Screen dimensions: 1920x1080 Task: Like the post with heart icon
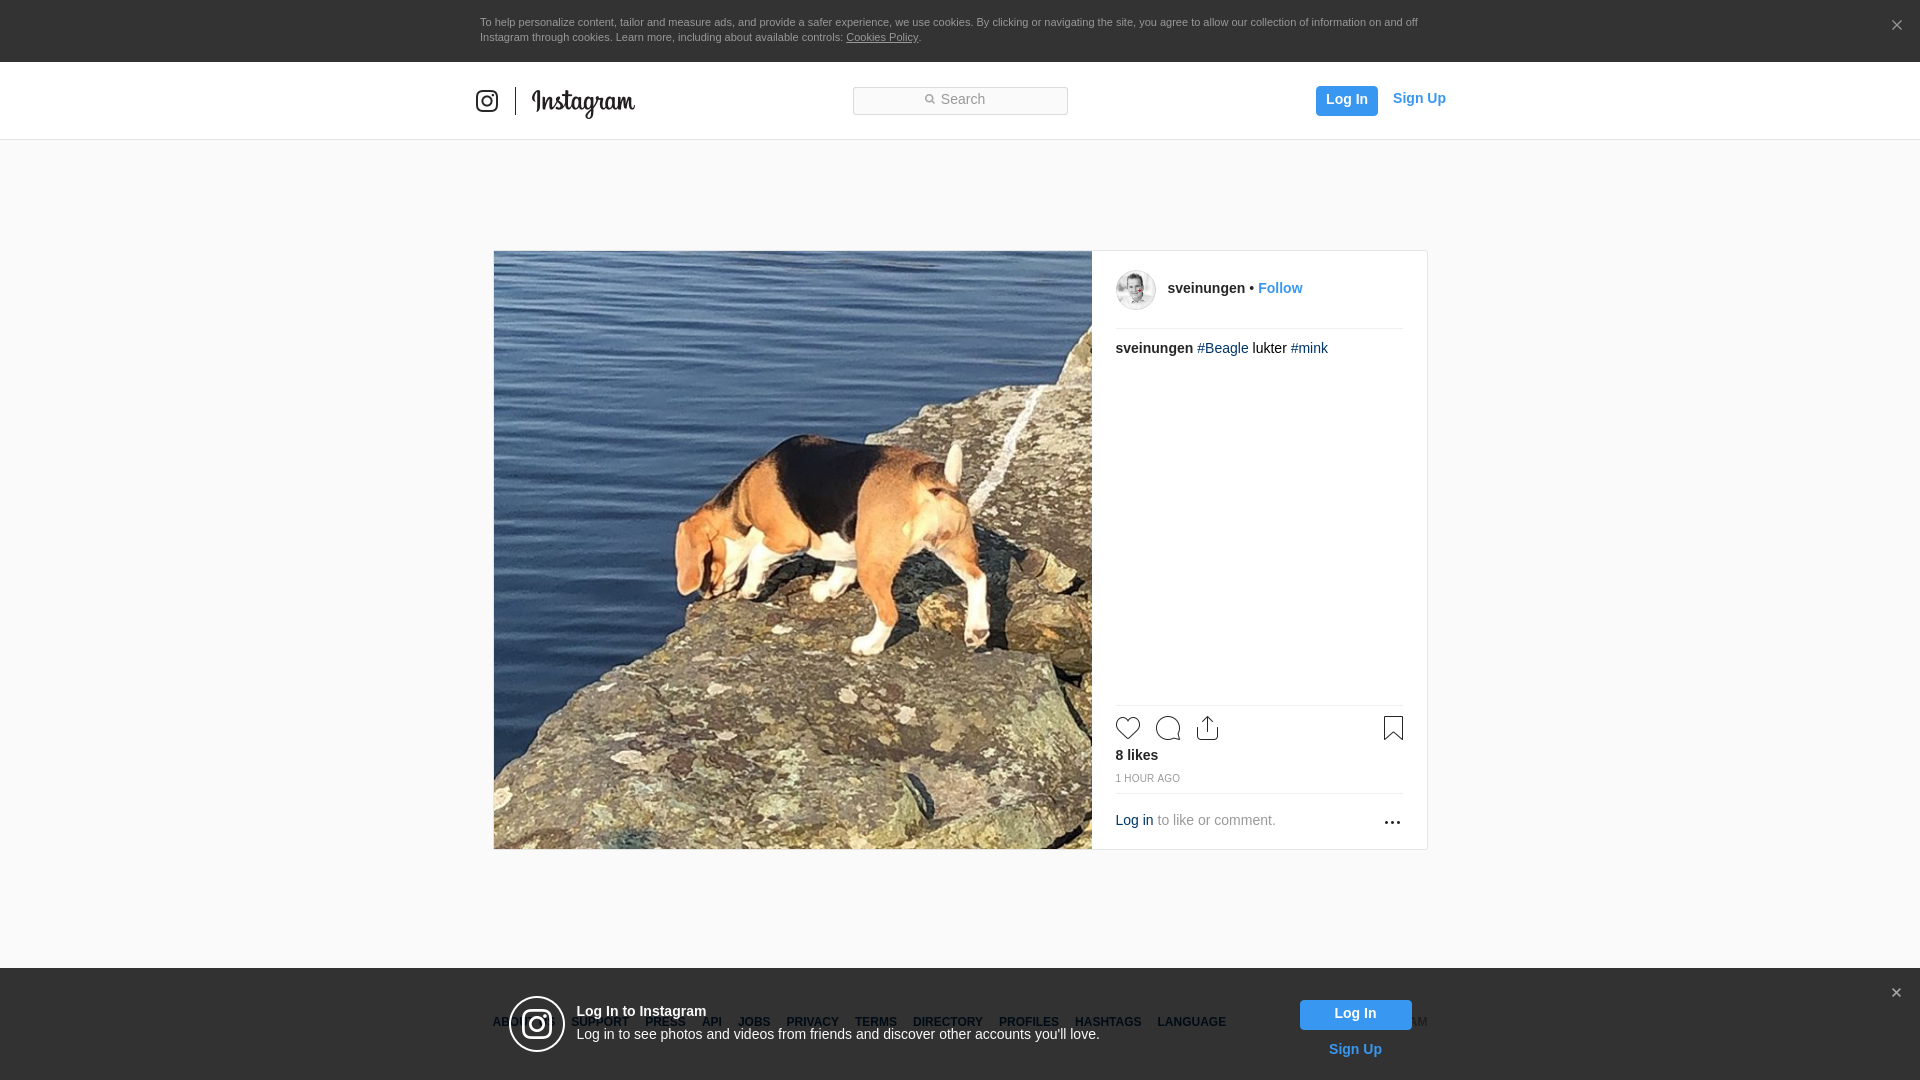pyautogui.click(x=1128, y=728)
